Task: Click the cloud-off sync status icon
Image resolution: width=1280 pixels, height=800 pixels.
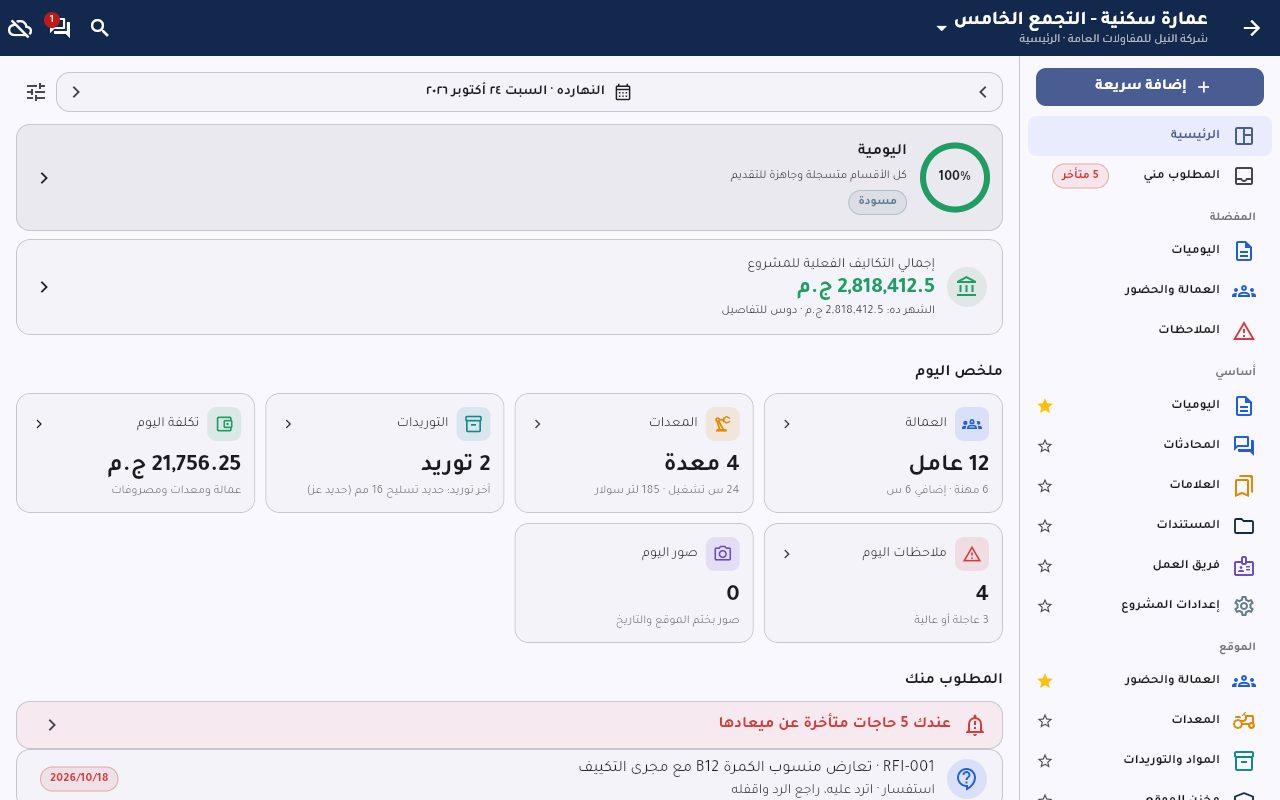Action: point(20,28)
